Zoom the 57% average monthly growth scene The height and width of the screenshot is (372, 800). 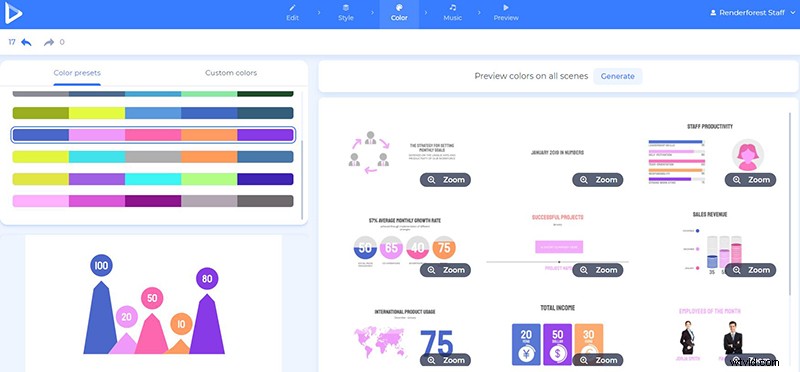coord(445,270)
